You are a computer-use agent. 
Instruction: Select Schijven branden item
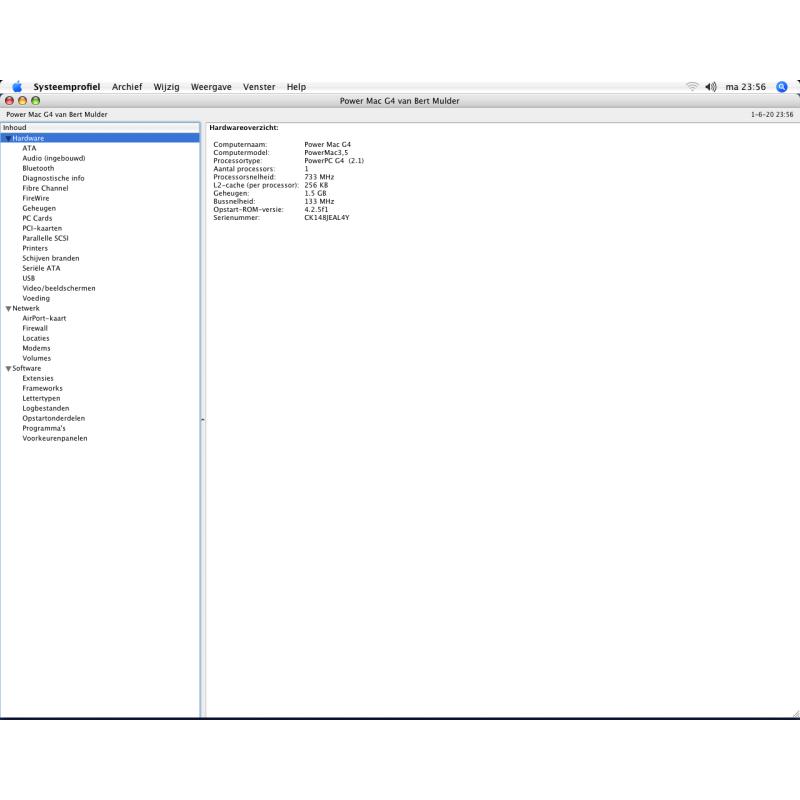51,258
